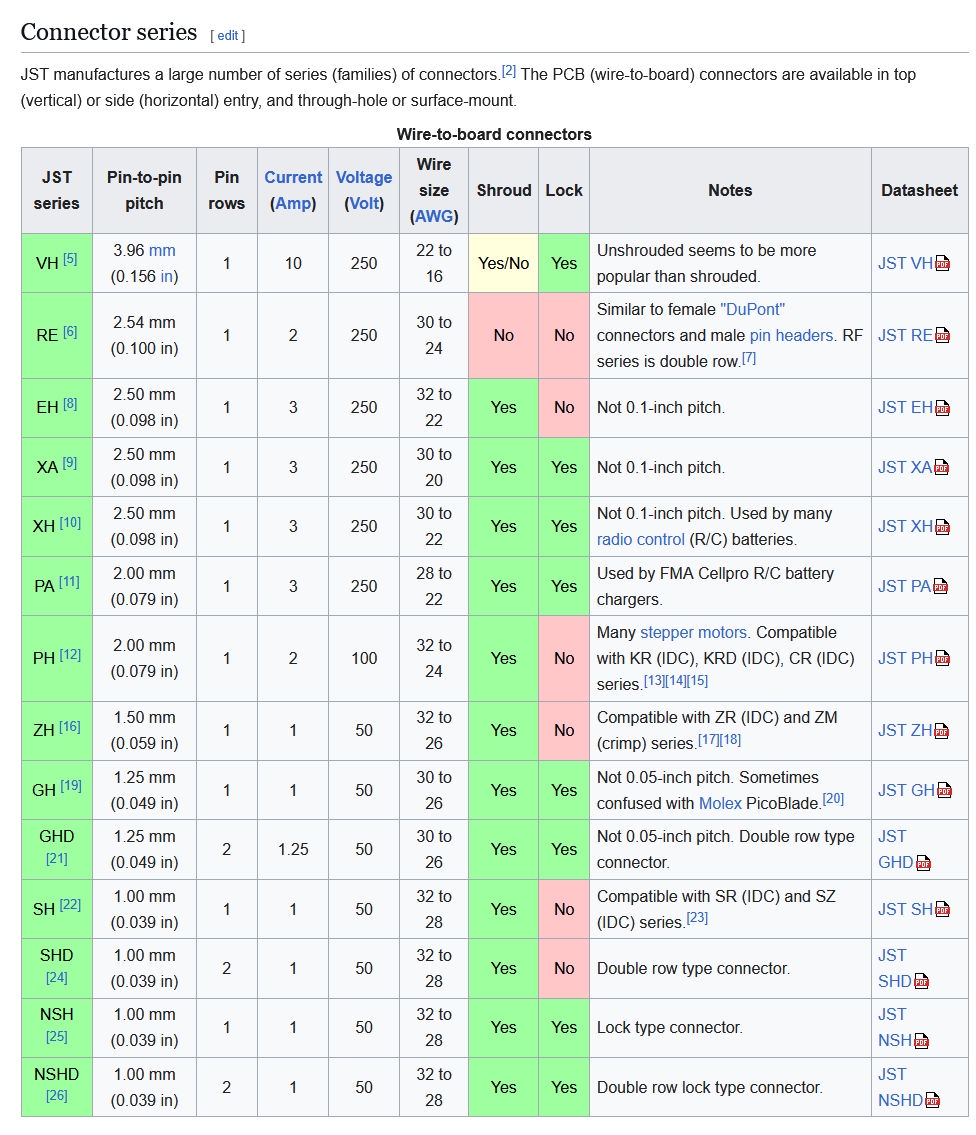Follow the mm link in VH pitch cell
The height and width of the screenshot is (1135, 976).
162,250
